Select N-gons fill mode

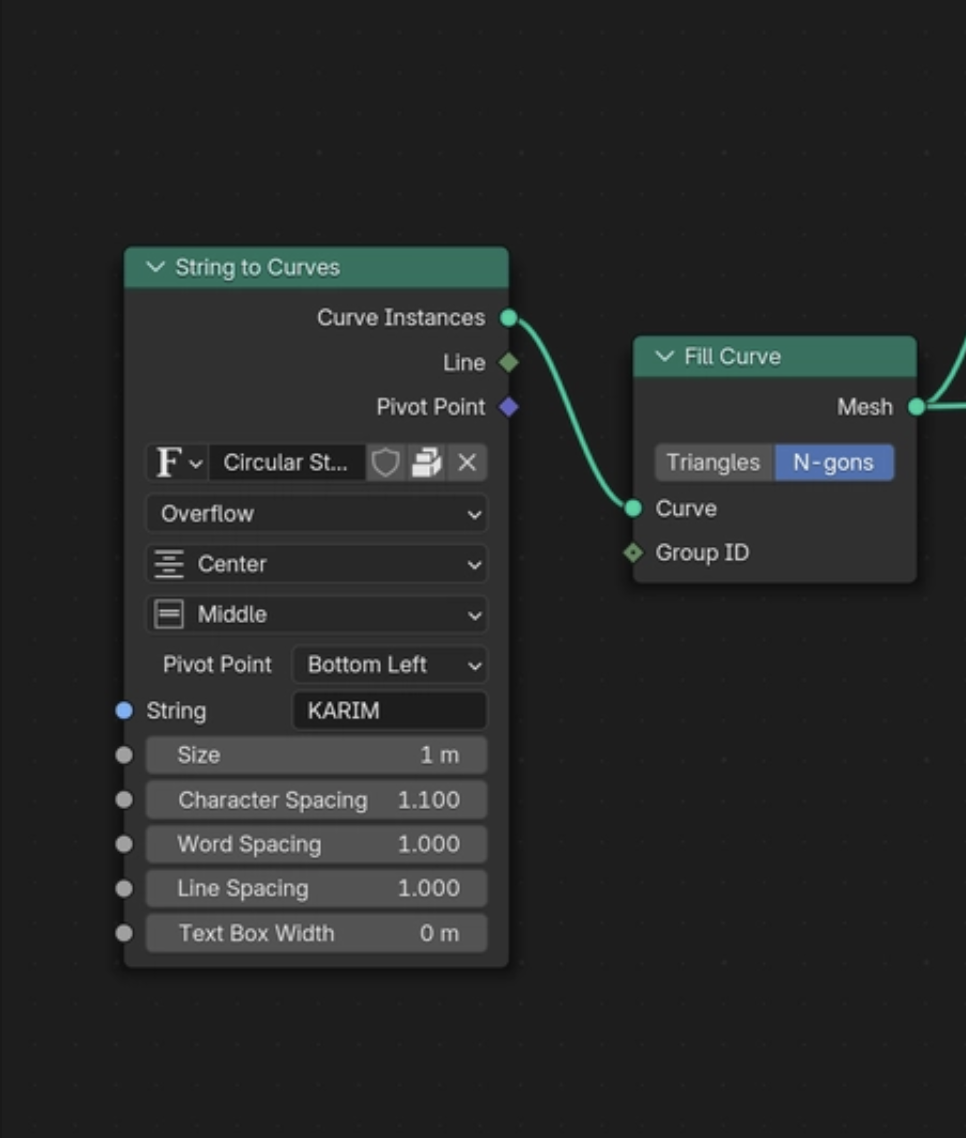coord(834,462)
